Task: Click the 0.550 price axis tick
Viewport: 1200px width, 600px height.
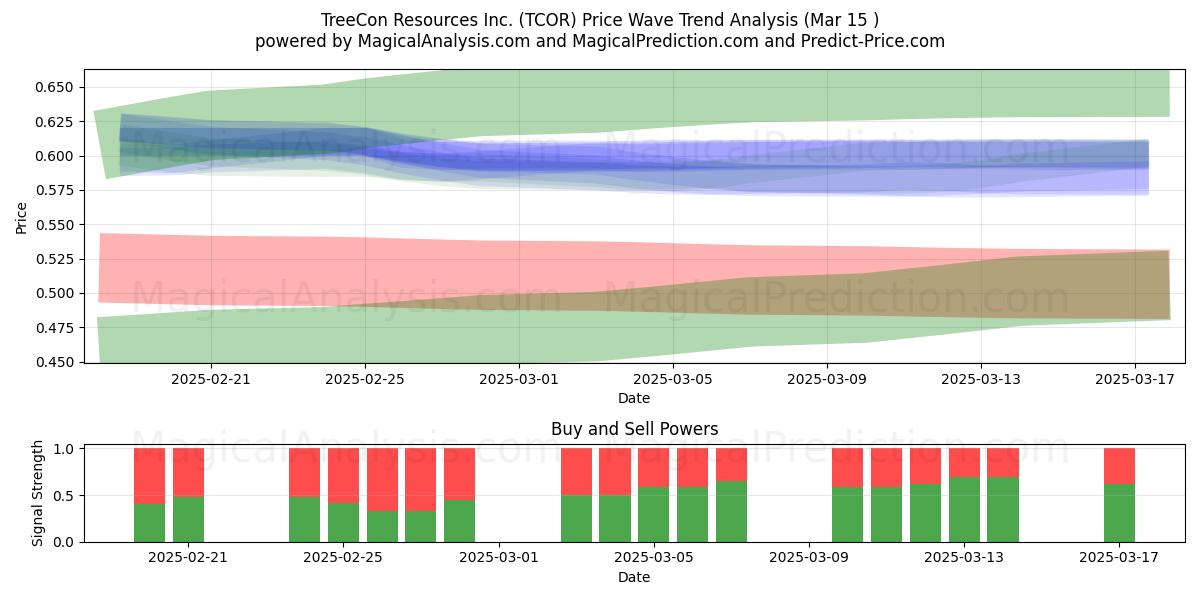Action: click(56, 225)
